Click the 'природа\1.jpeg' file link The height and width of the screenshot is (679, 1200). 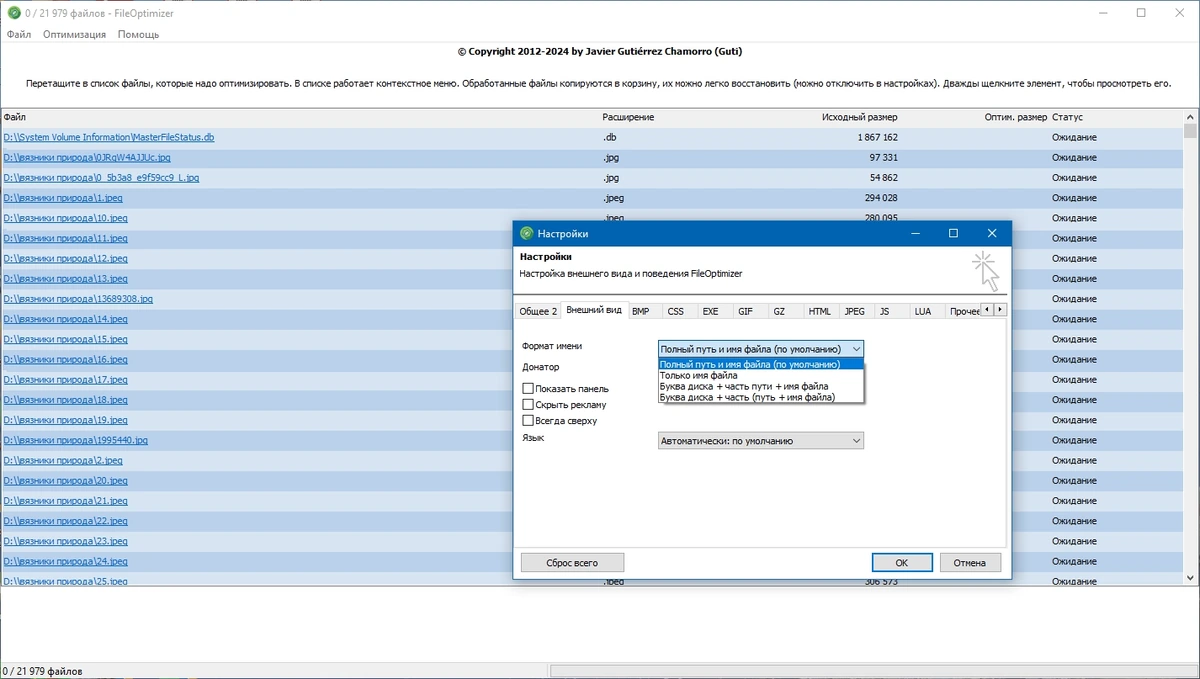pos(63,198)
